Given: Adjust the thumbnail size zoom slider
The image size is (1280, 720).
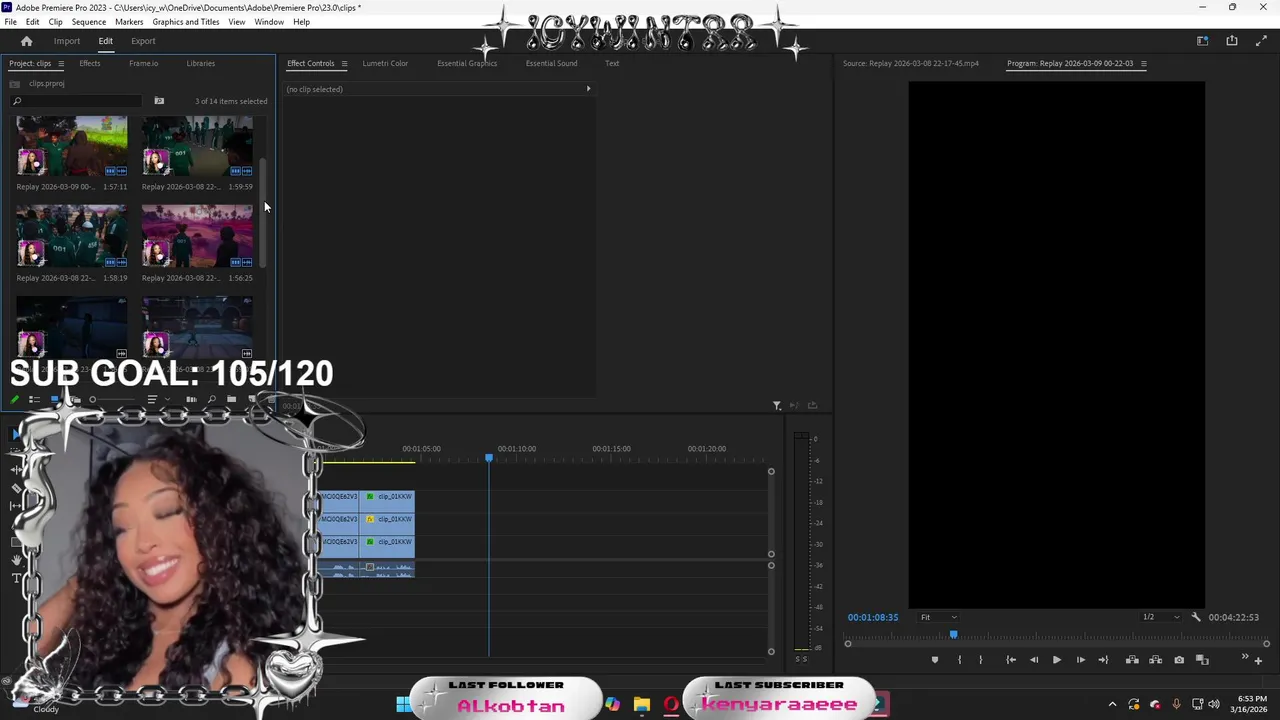Looking at the screenshot, I should click(x=113, y=400).
